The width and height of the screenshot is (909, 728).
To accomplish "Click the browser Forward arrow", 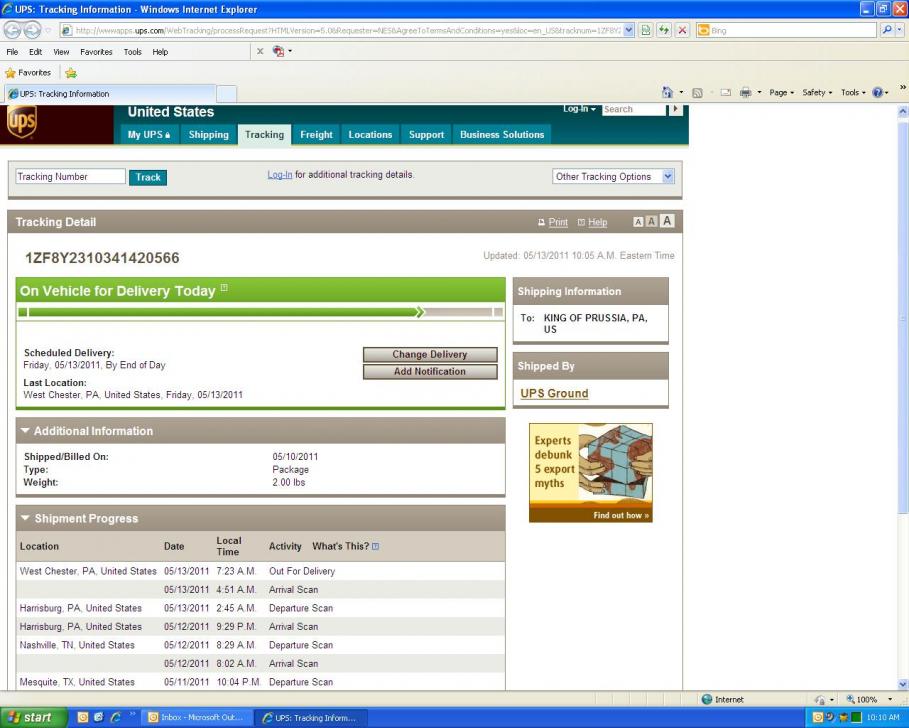I will (x=32, y=30).
